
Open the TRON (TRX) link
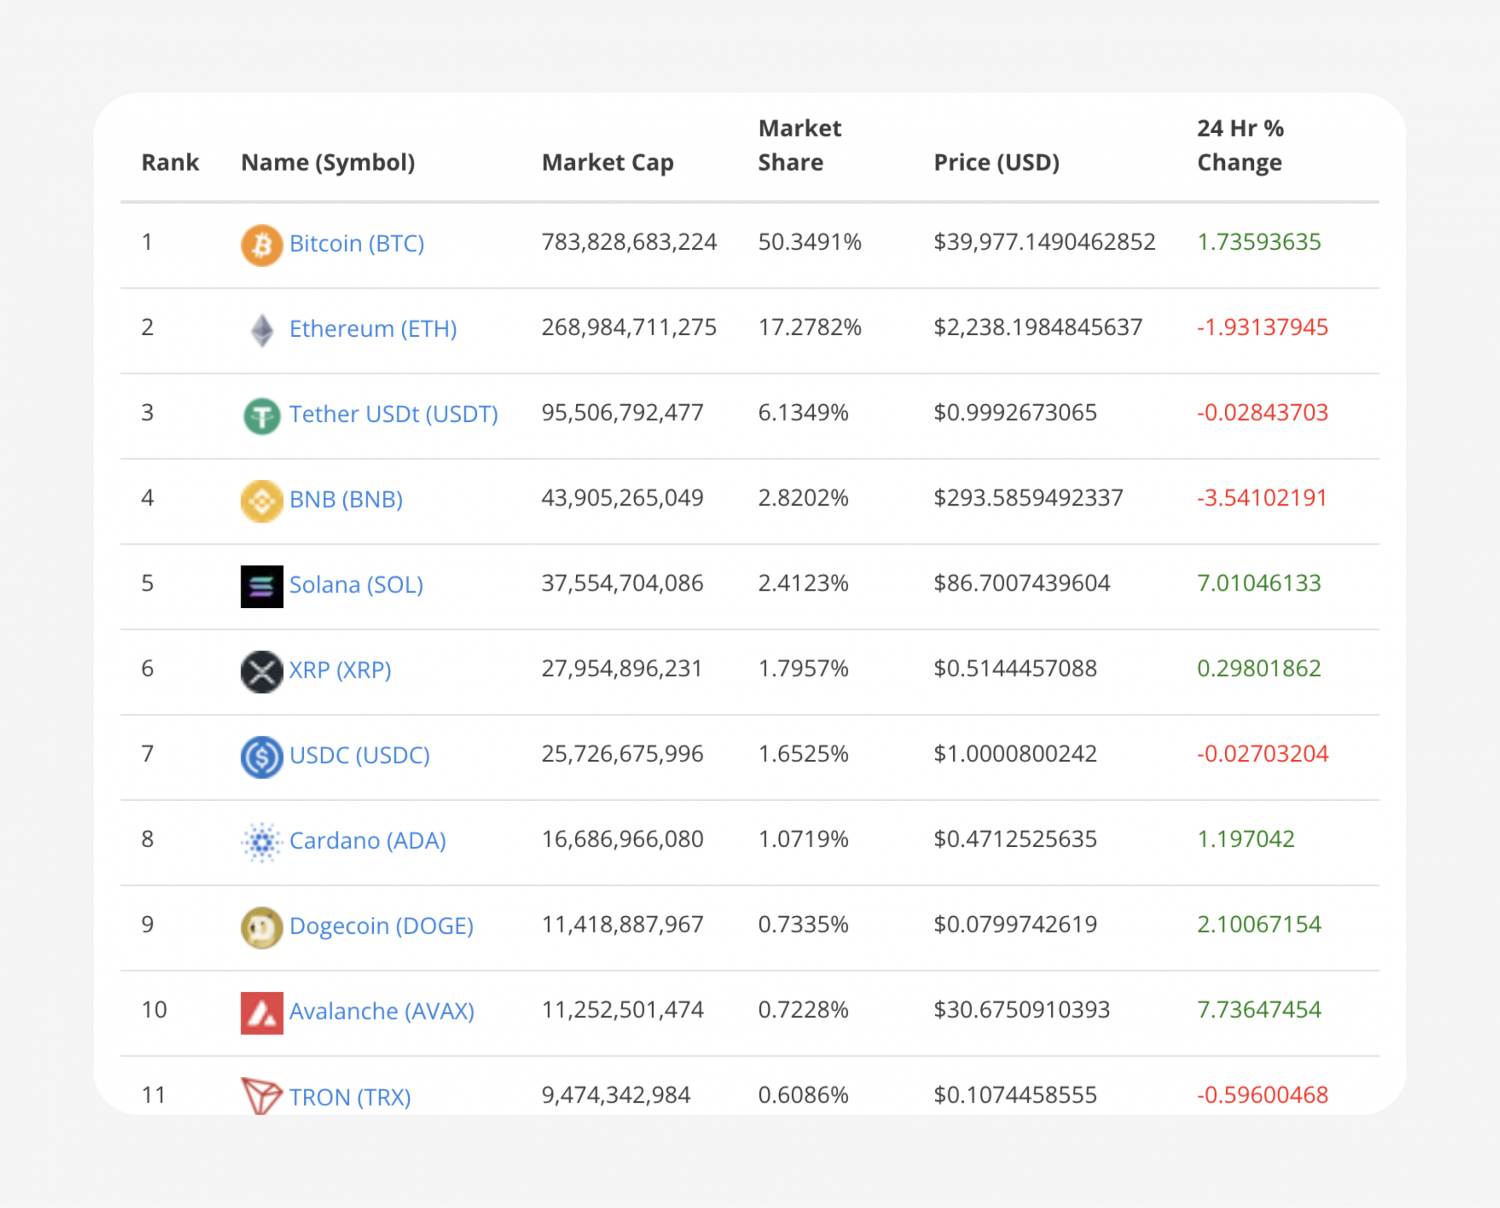(x=350, y=1097)
